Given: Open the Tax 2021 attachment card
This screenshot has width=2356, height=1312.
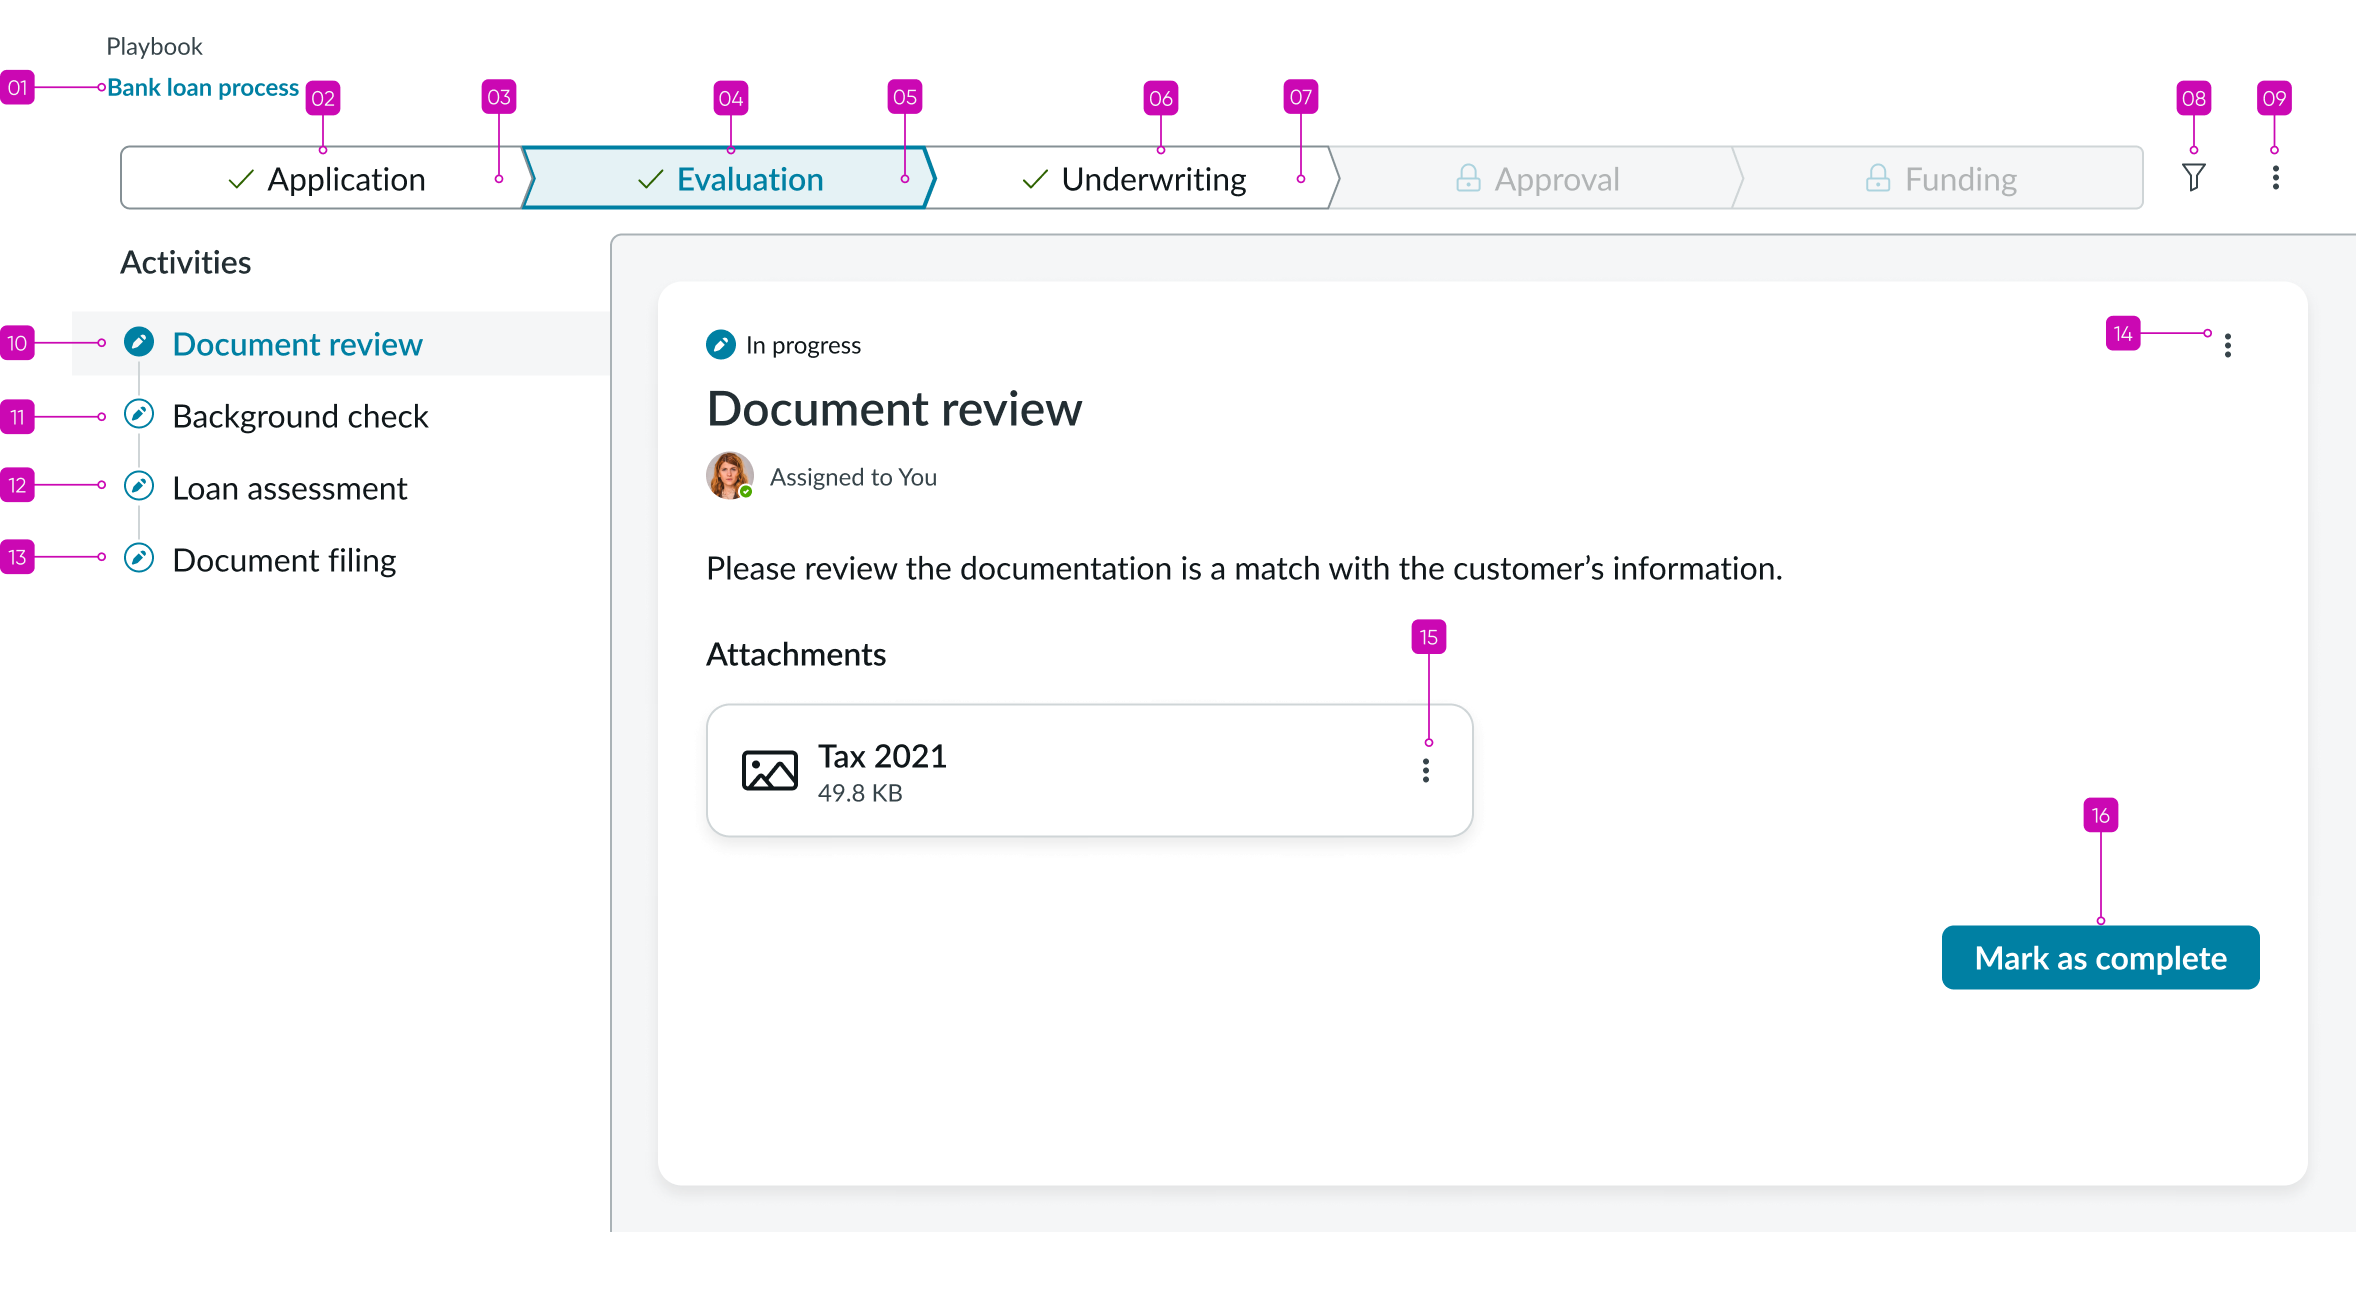Looking at the screenshot, I should pos(1088,770).
